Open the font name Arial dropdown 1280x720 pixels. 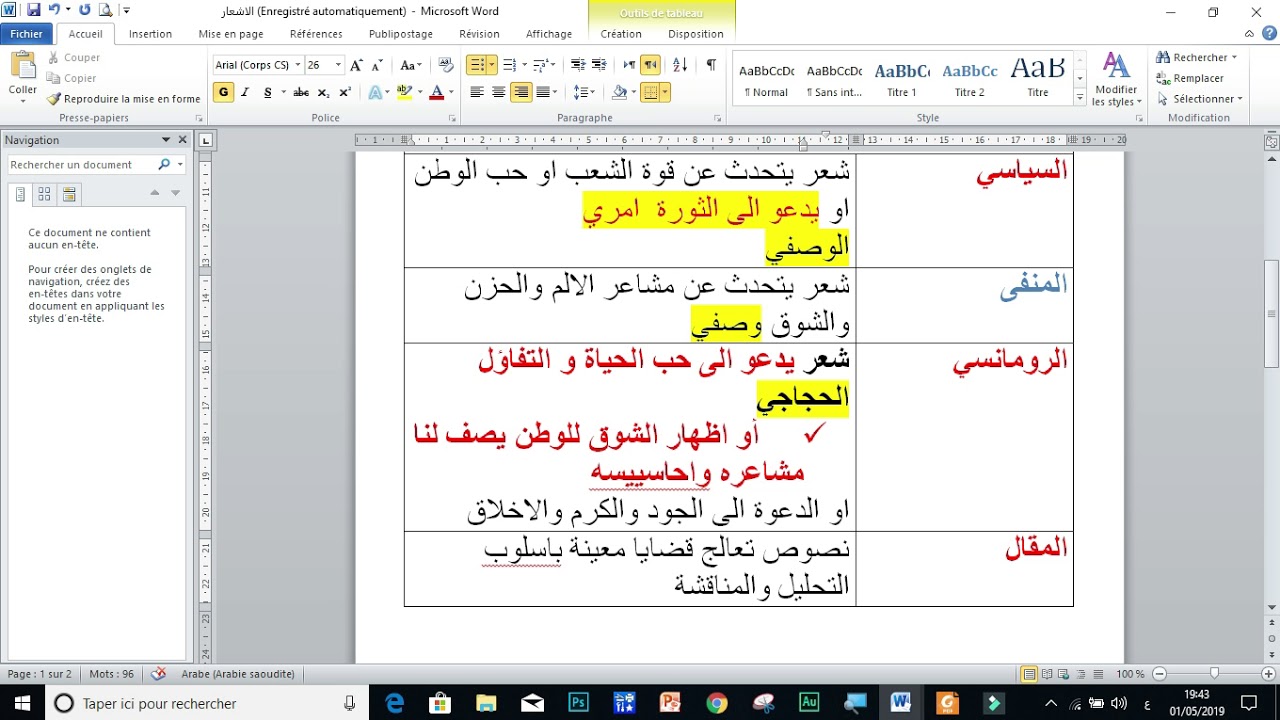pyautogui.click(x=298, y=65)
